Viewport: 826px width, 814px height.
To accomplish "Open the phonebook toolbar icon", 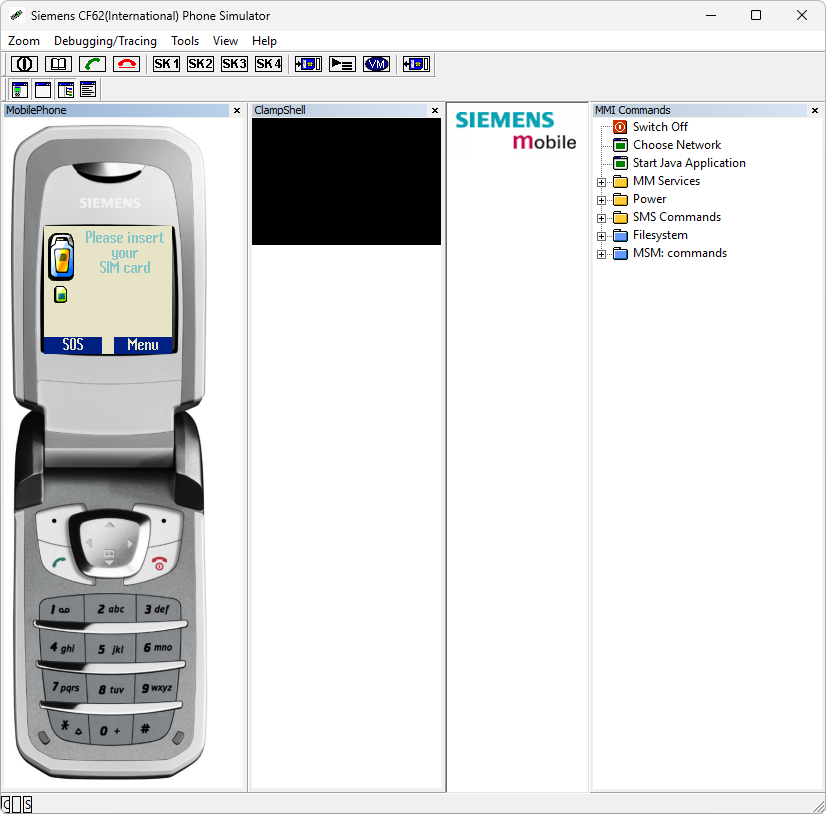I will 58,64.
